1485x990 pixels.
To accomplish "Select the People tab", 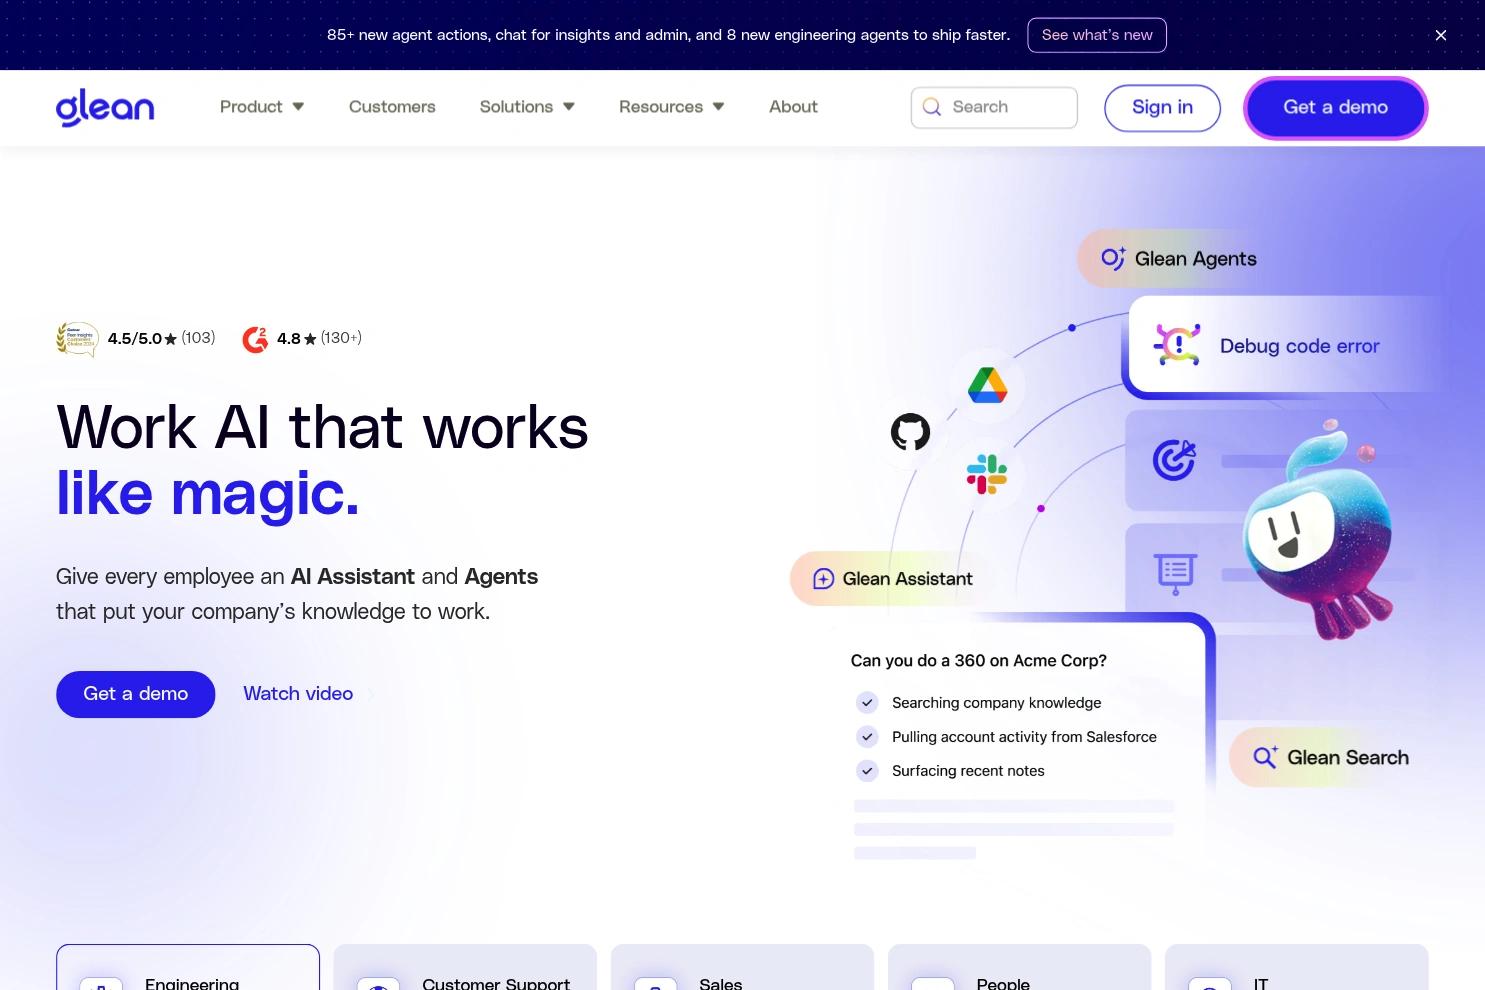I will [1019, 968].
